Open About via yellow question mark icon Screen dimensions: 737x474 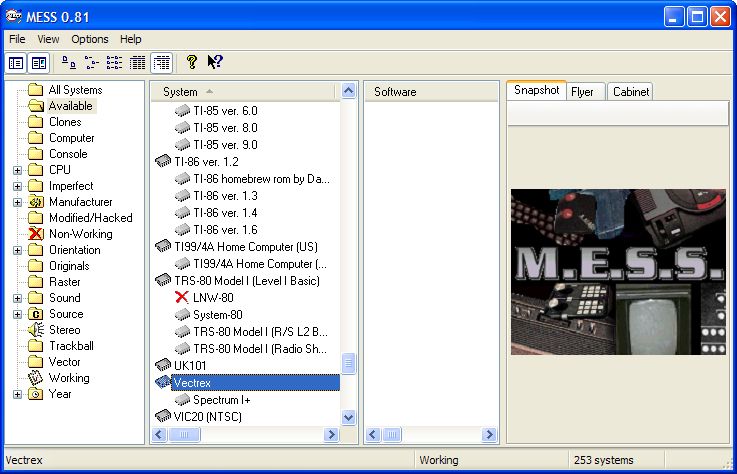point(191,62)
